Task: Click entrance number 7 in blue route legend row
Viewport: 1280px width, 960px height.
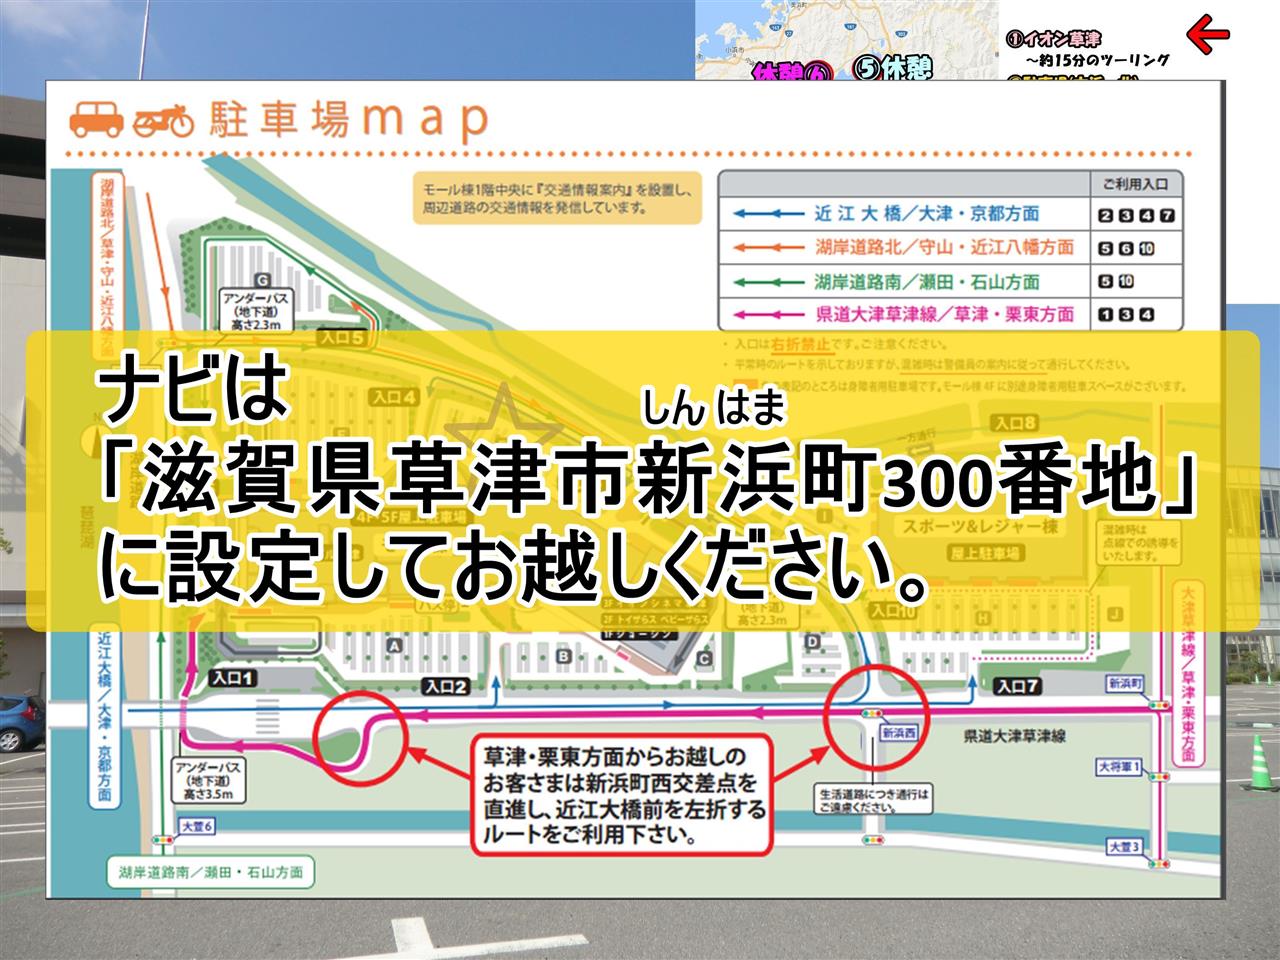Action: (1167, 215)
